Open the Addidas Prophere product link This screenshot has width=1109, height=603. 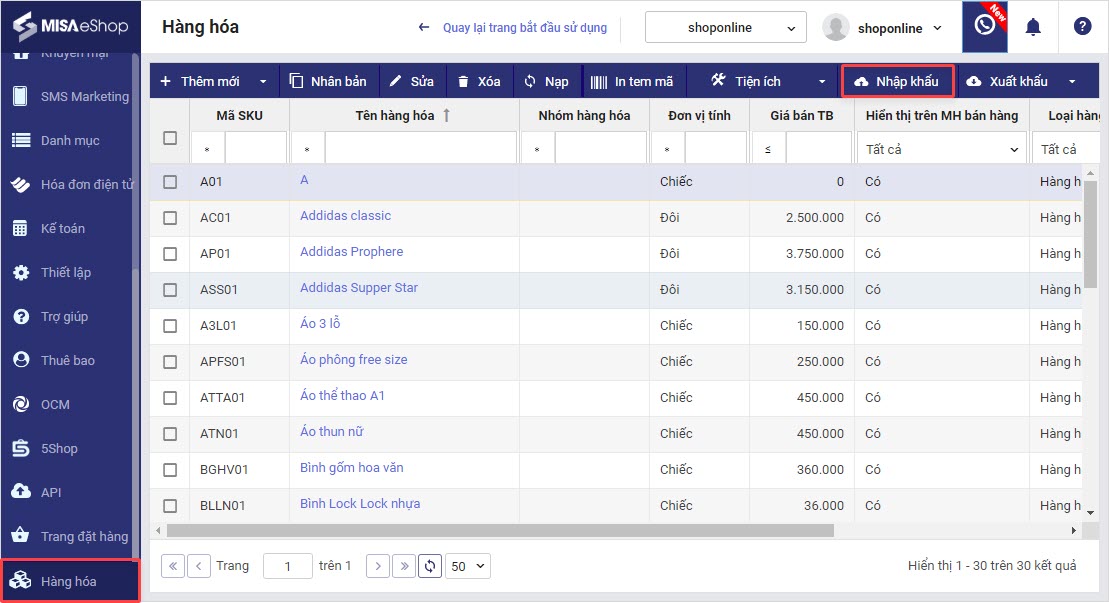coord(351,252)
